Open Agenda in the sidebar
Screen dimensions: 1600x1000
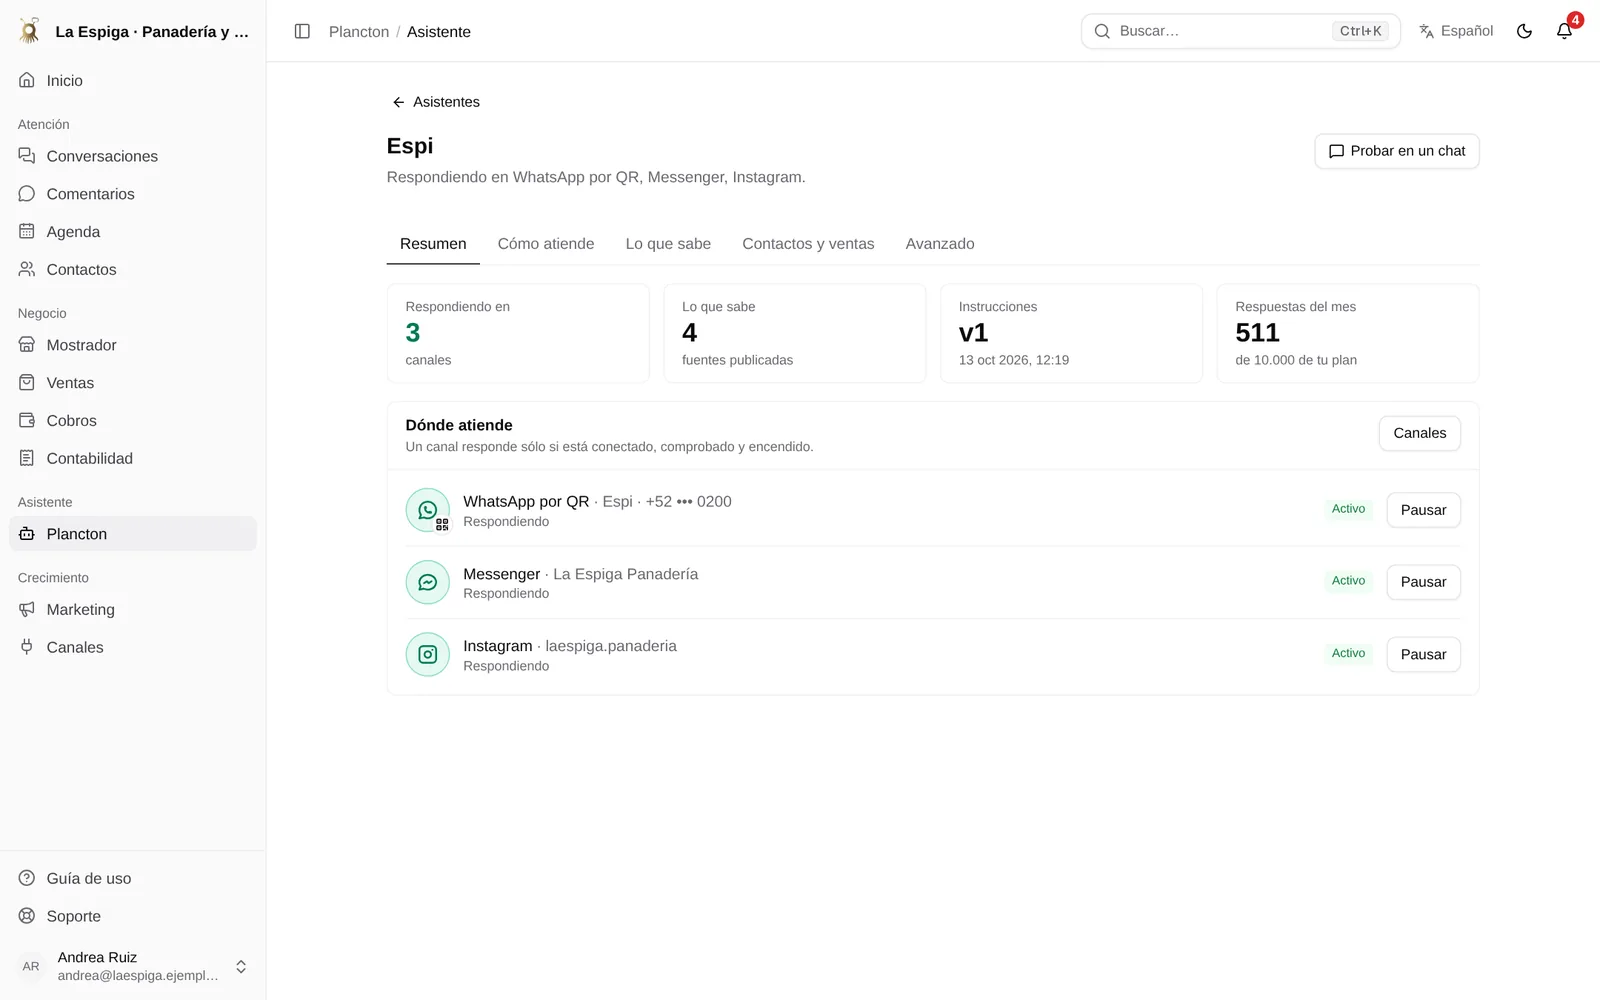point(133,232)
